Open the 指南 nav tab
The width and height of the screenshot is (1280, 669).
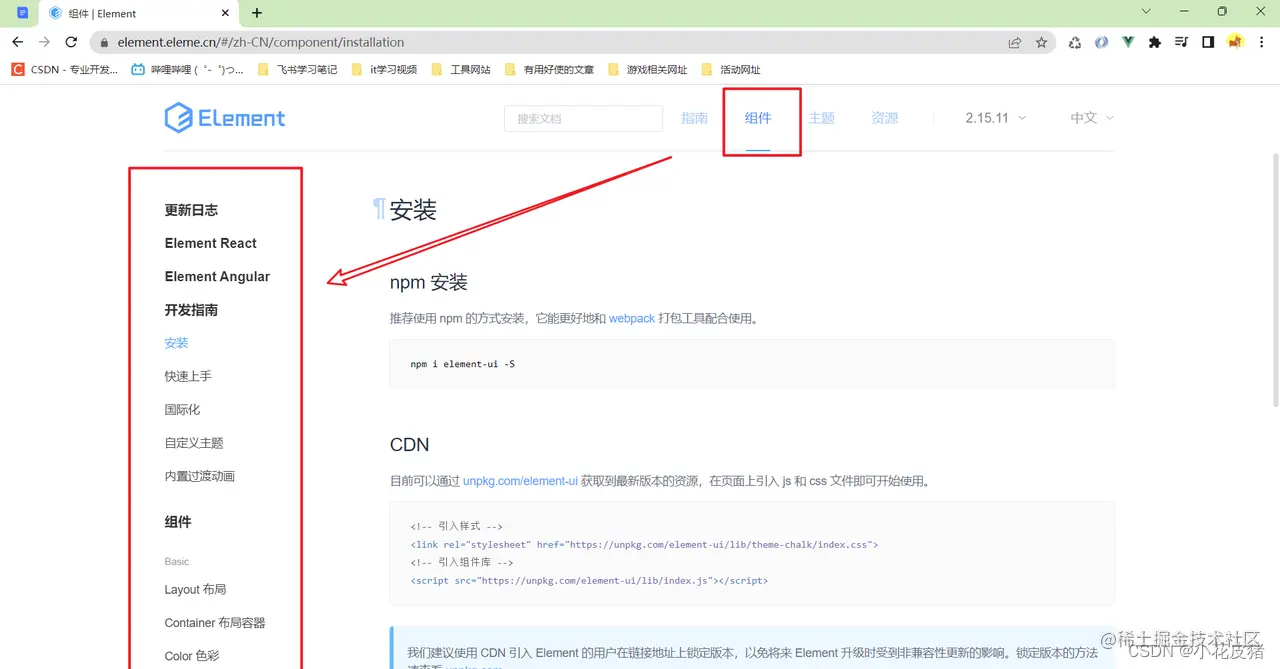pyautogui.click(x=694, y=118)
